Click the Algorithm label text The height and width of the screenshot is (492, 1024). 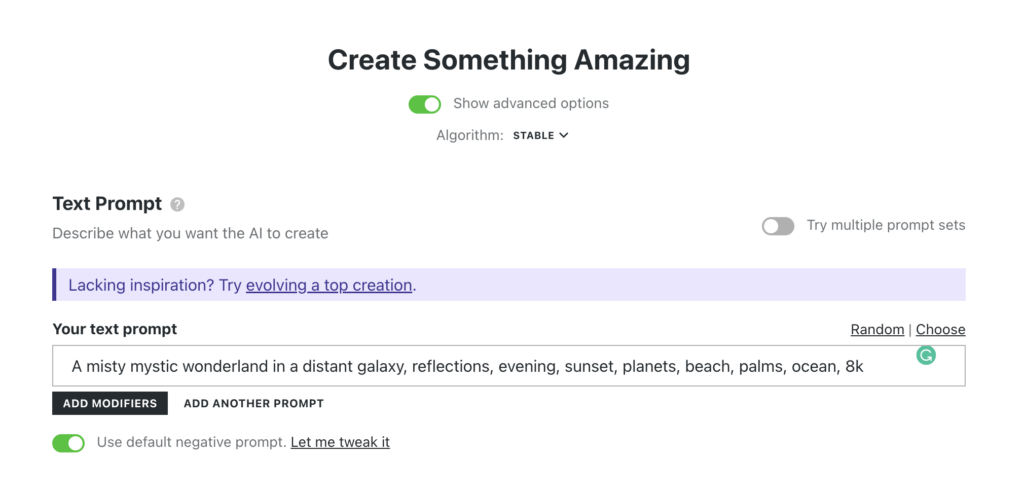tap(470, 135)
